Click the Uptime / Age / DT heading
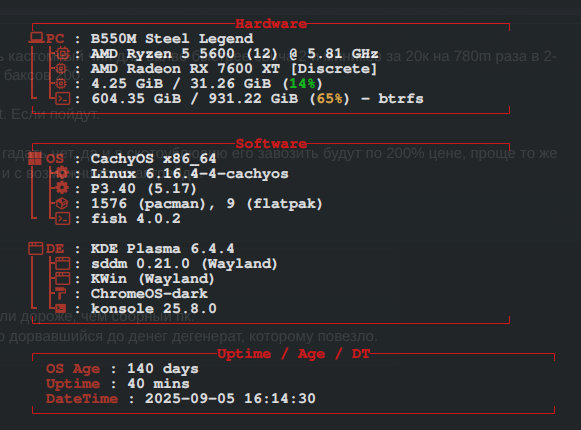The width and height of the screenshot is (581, 430). [293, 354]
